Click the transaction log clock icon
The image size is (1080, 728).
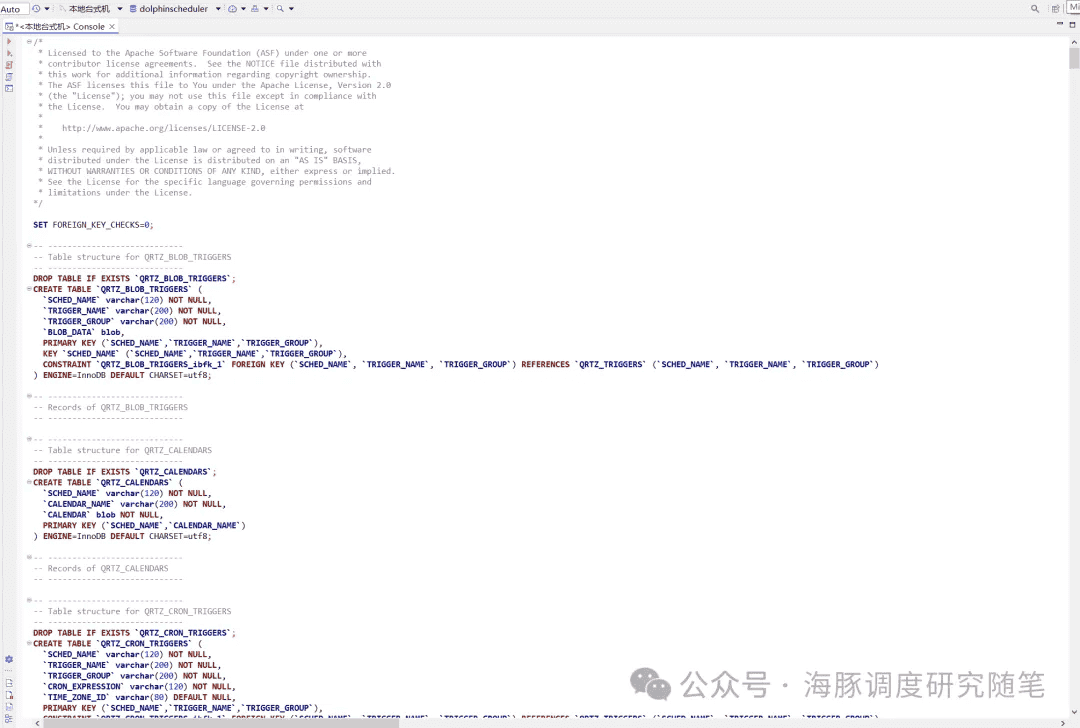tap(36, 8)
